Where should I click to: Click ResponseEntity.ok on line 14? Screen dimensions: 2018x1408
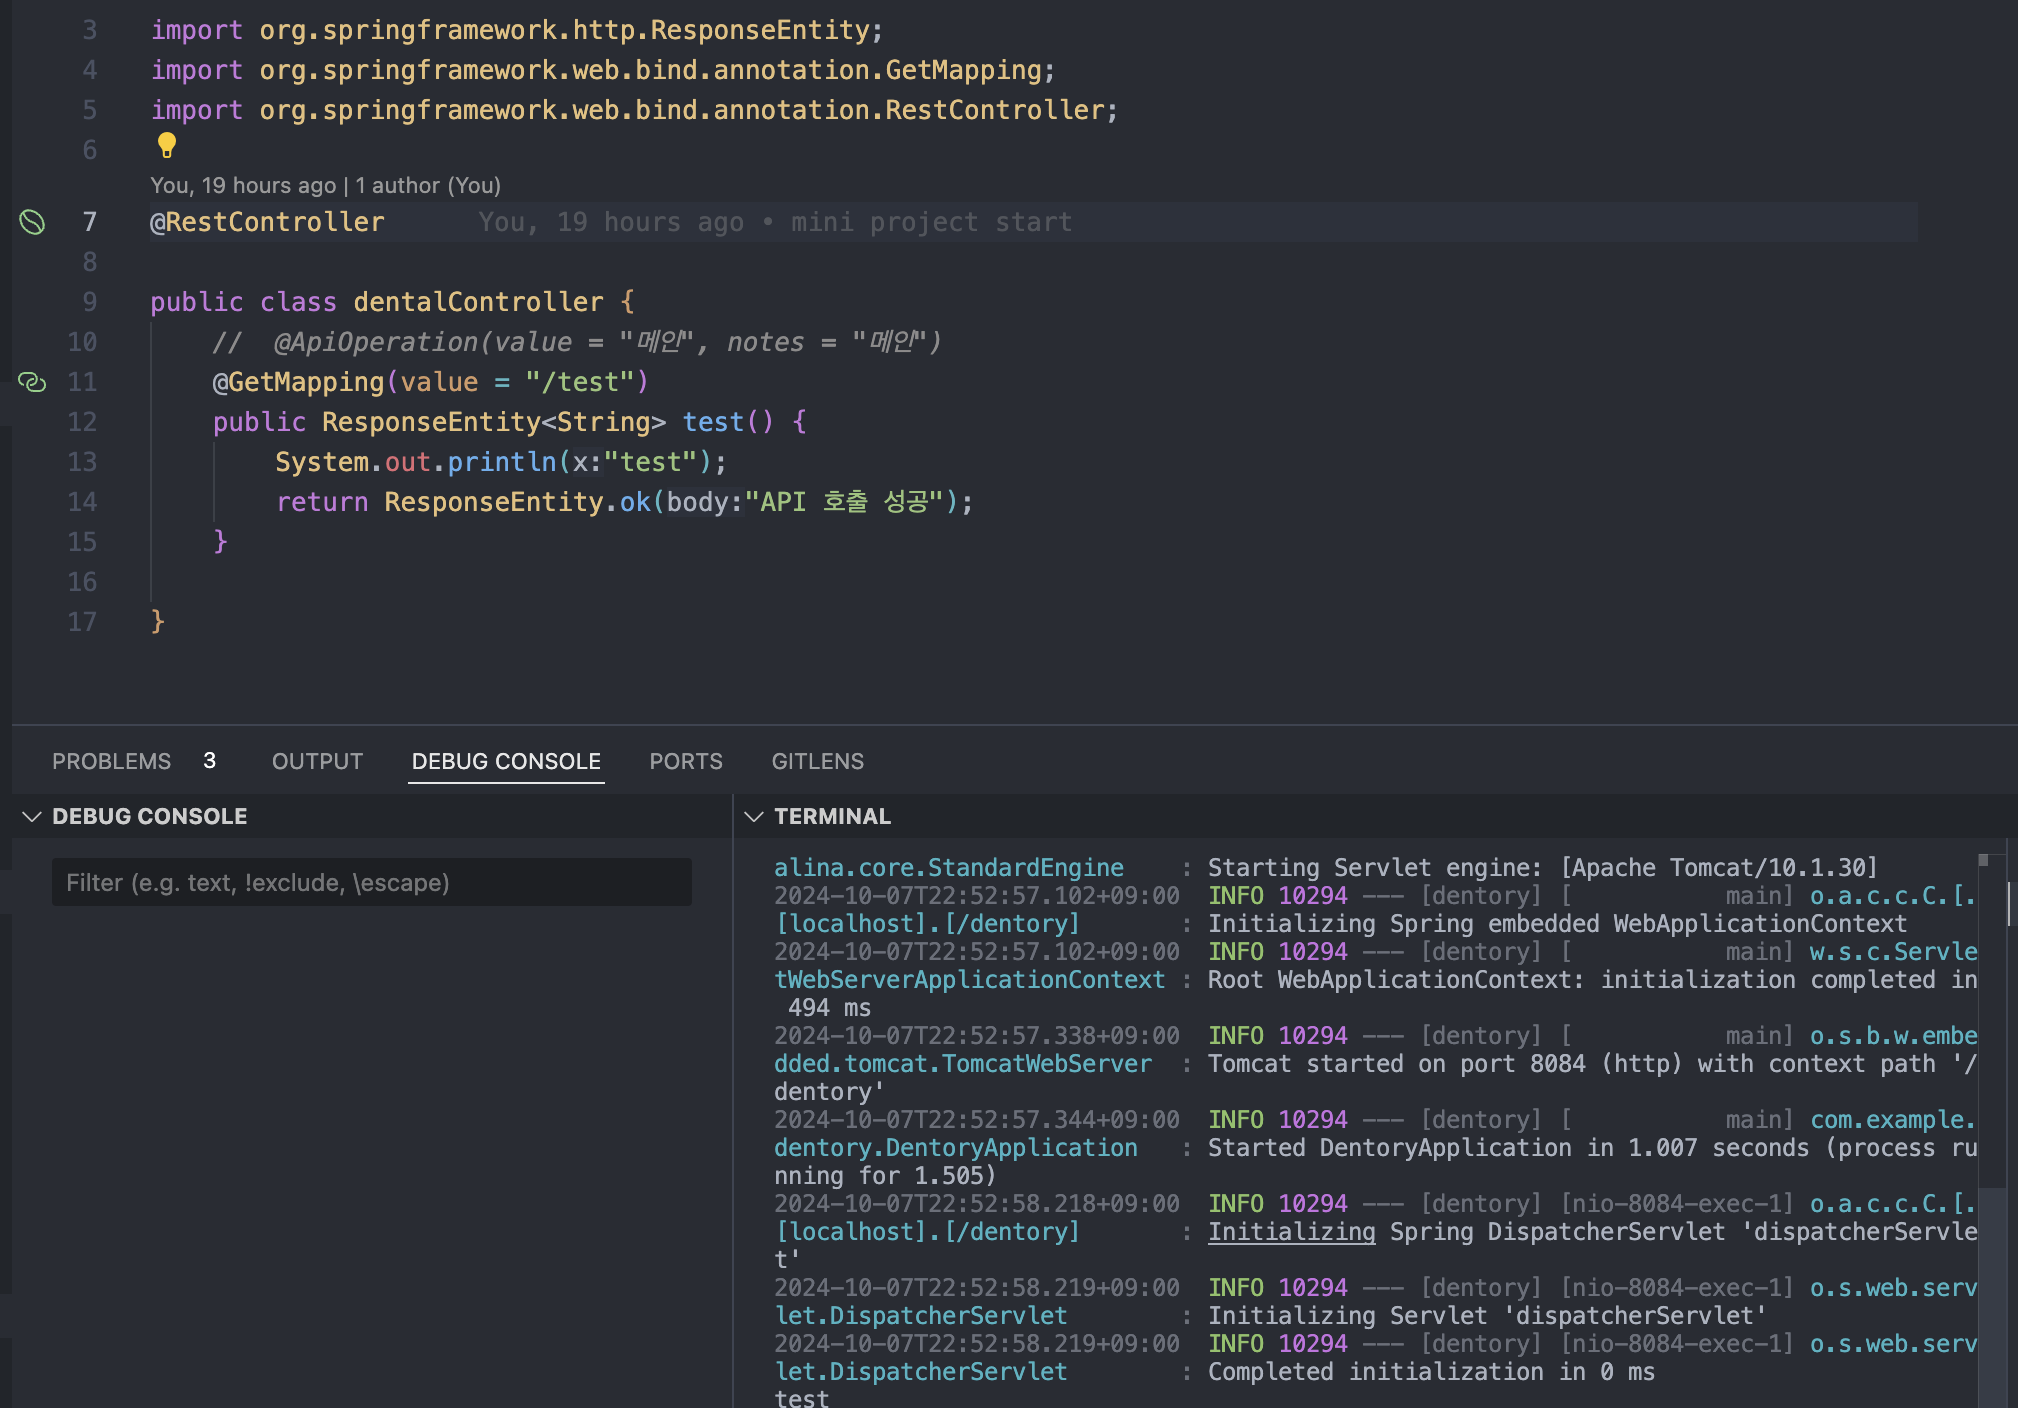point(517,502)
